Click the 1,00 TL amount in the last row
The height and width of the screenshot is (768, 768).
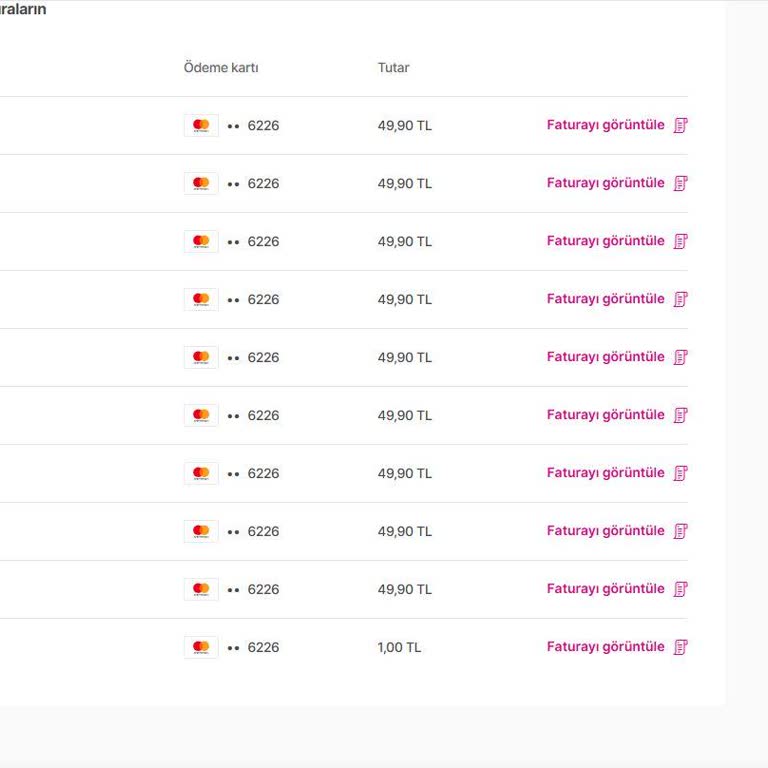pos(399,647)
